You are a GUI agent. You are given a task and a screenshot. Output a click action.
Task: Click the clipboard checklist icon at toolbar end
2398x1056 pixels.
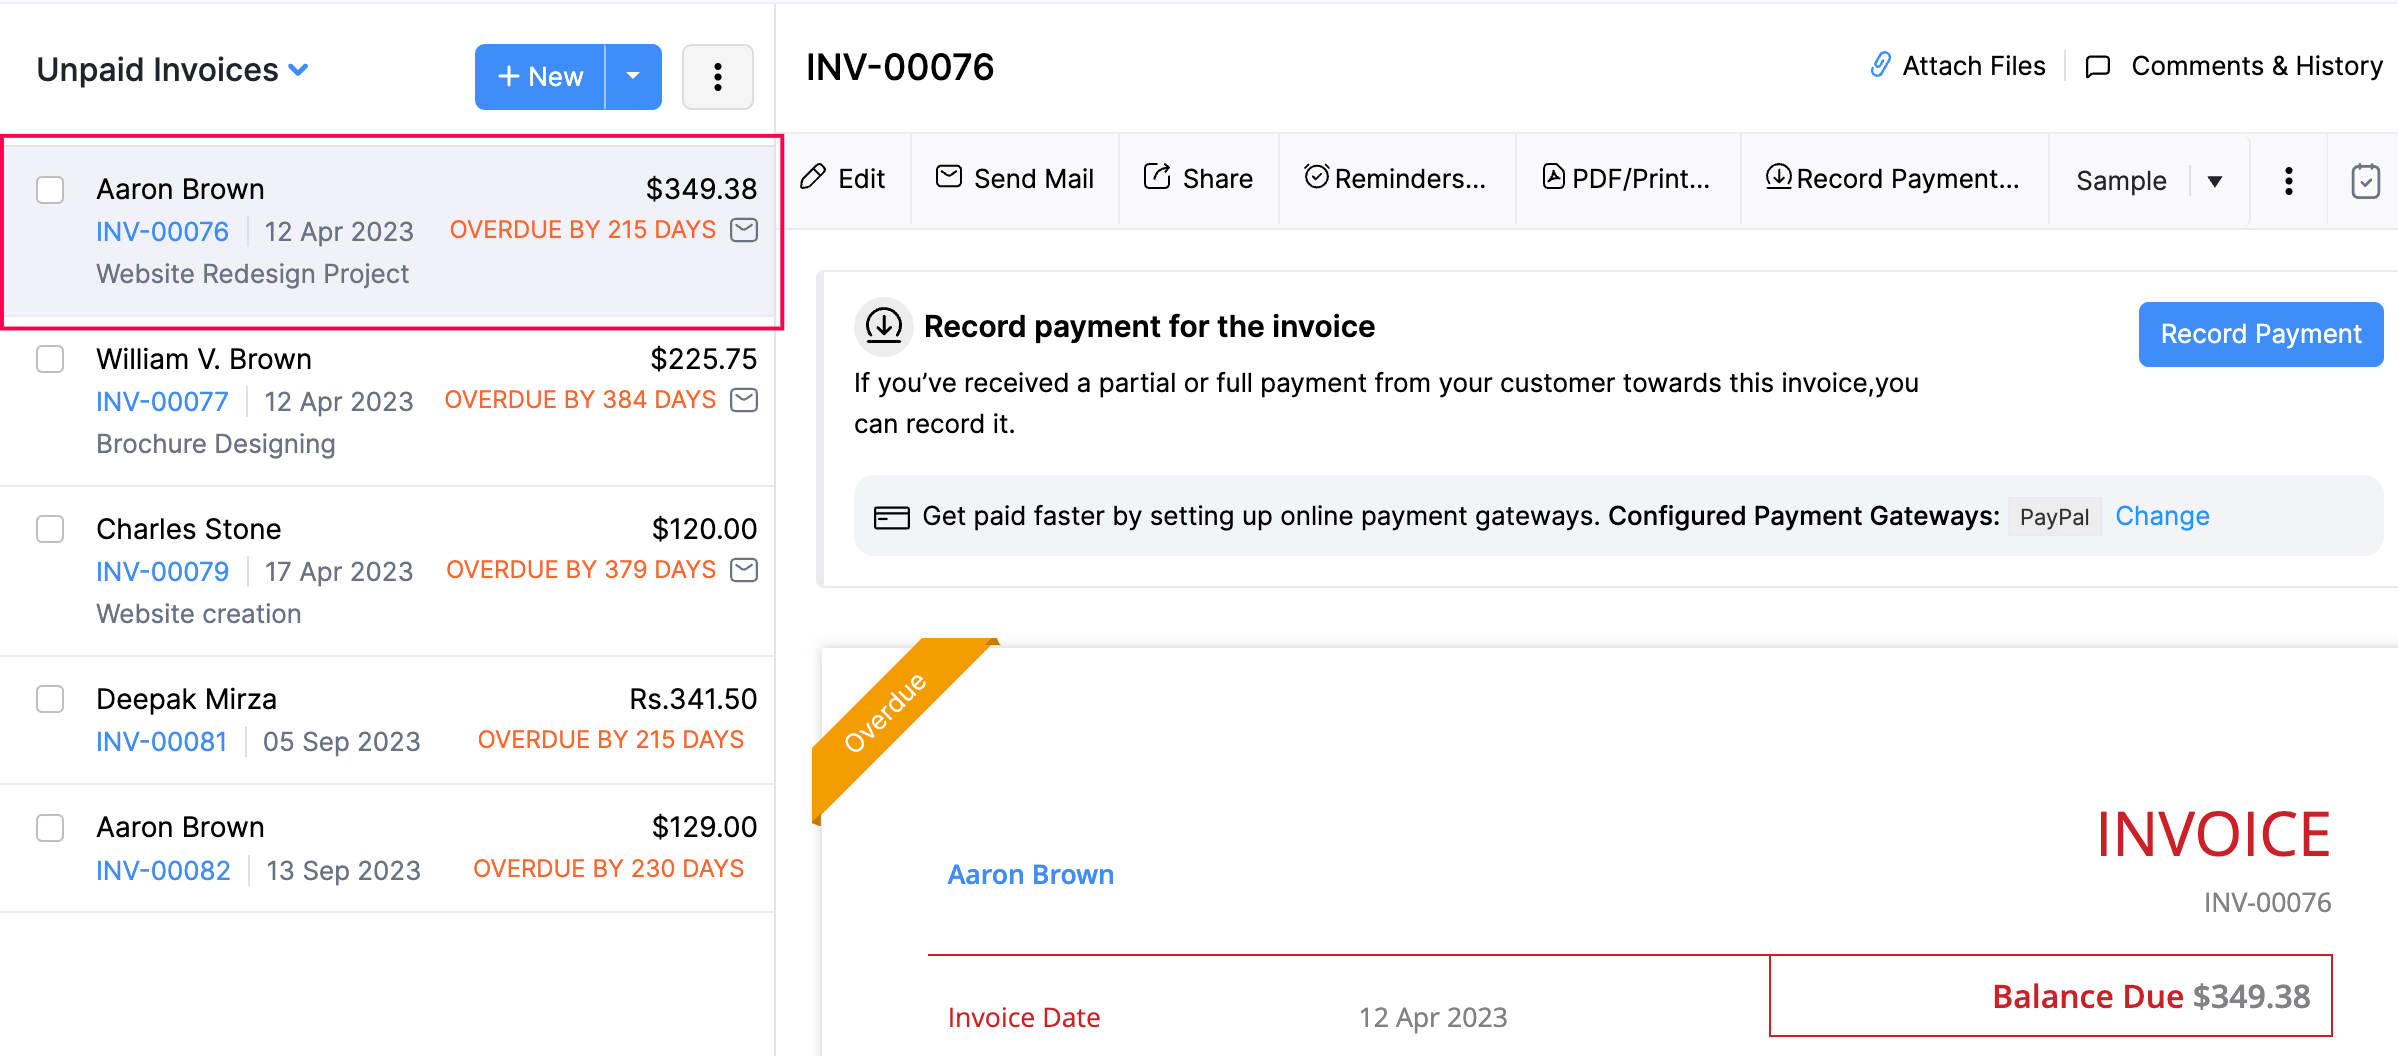pyautogui.click(x=2365, y=181)
